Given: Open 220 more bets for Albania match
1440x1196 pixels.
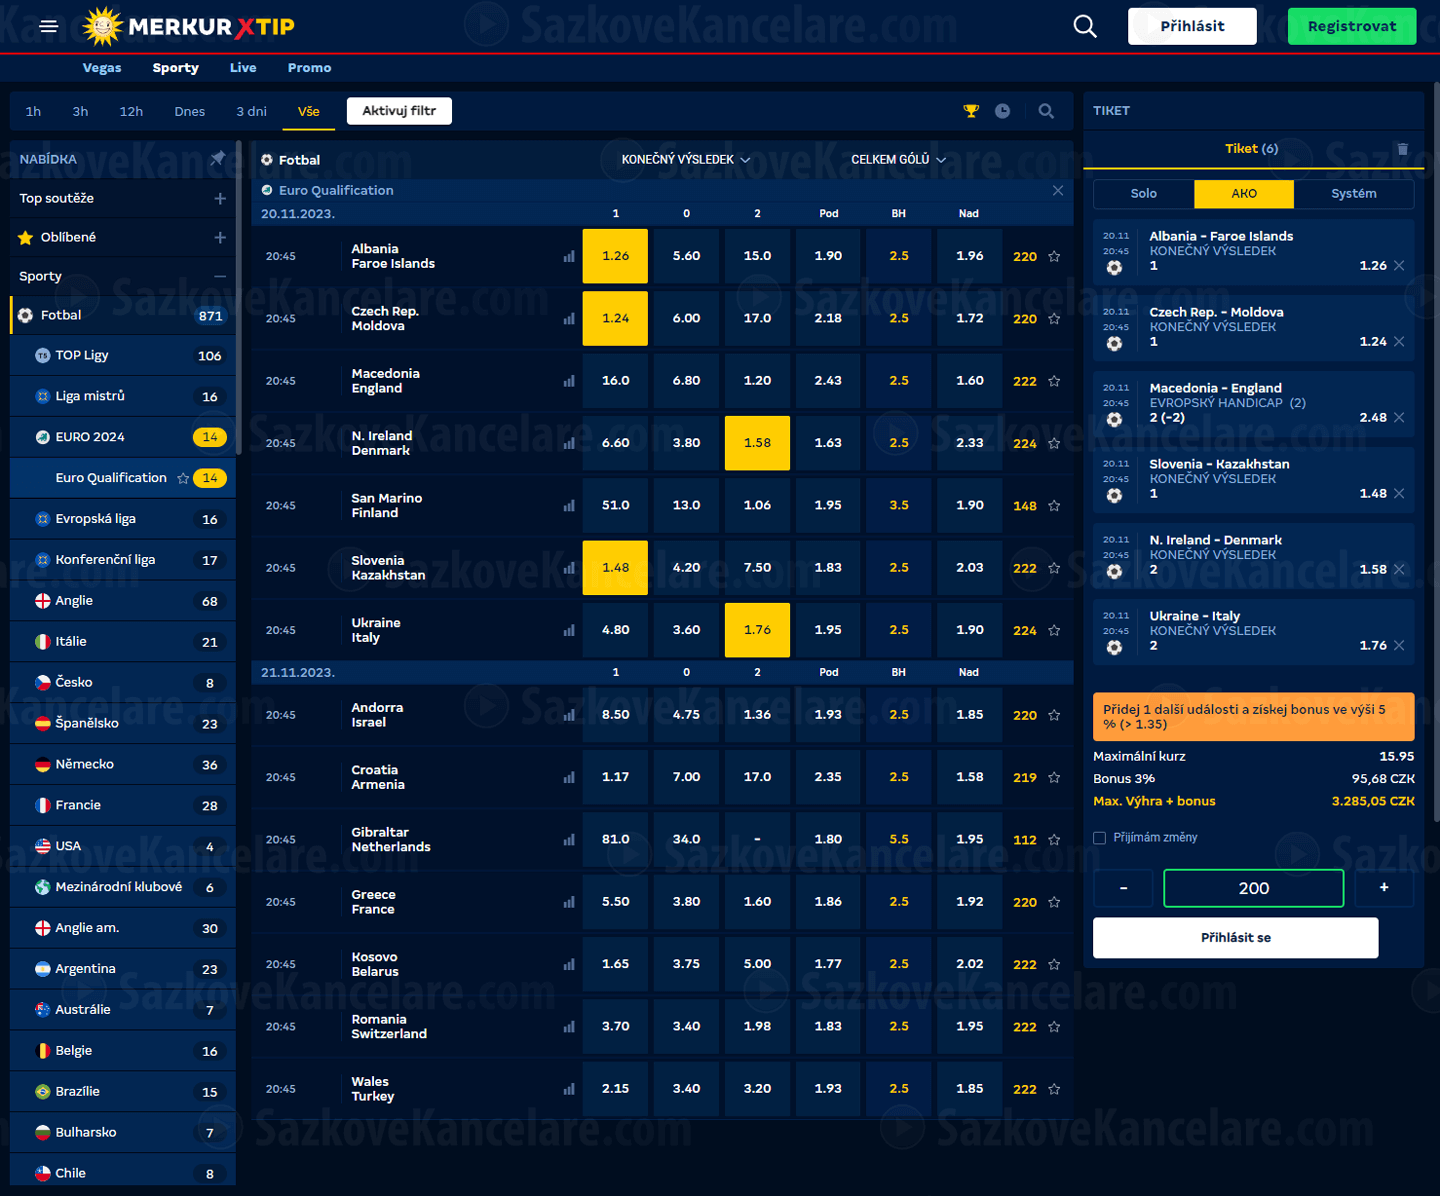Looking at the screenshot, I should [x=1025, y=257].
